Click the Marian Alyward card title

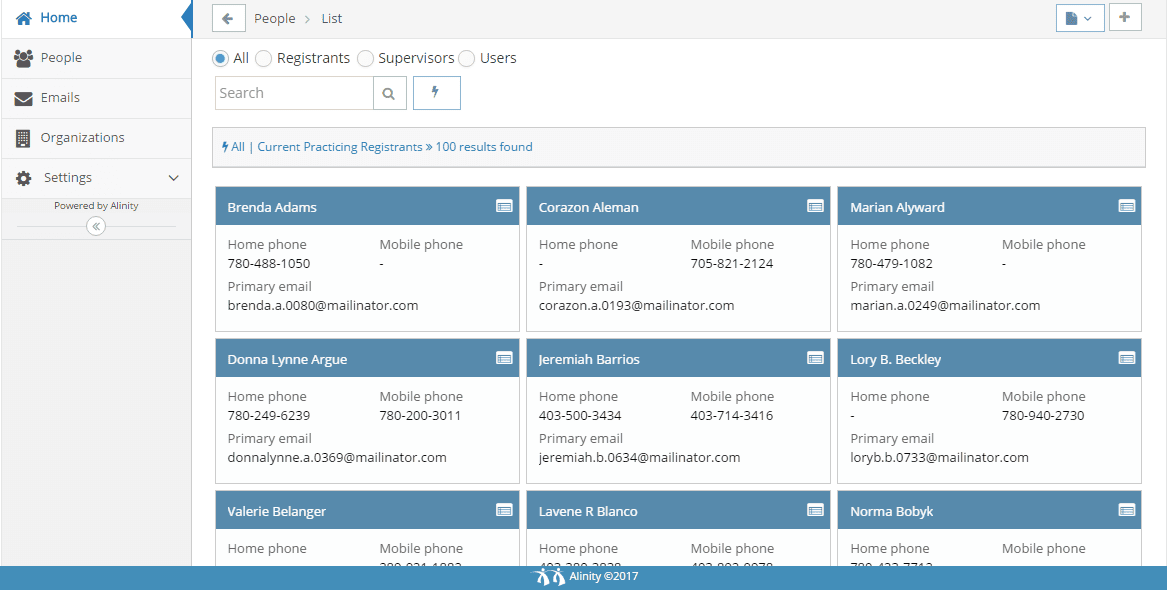[898, 208]
